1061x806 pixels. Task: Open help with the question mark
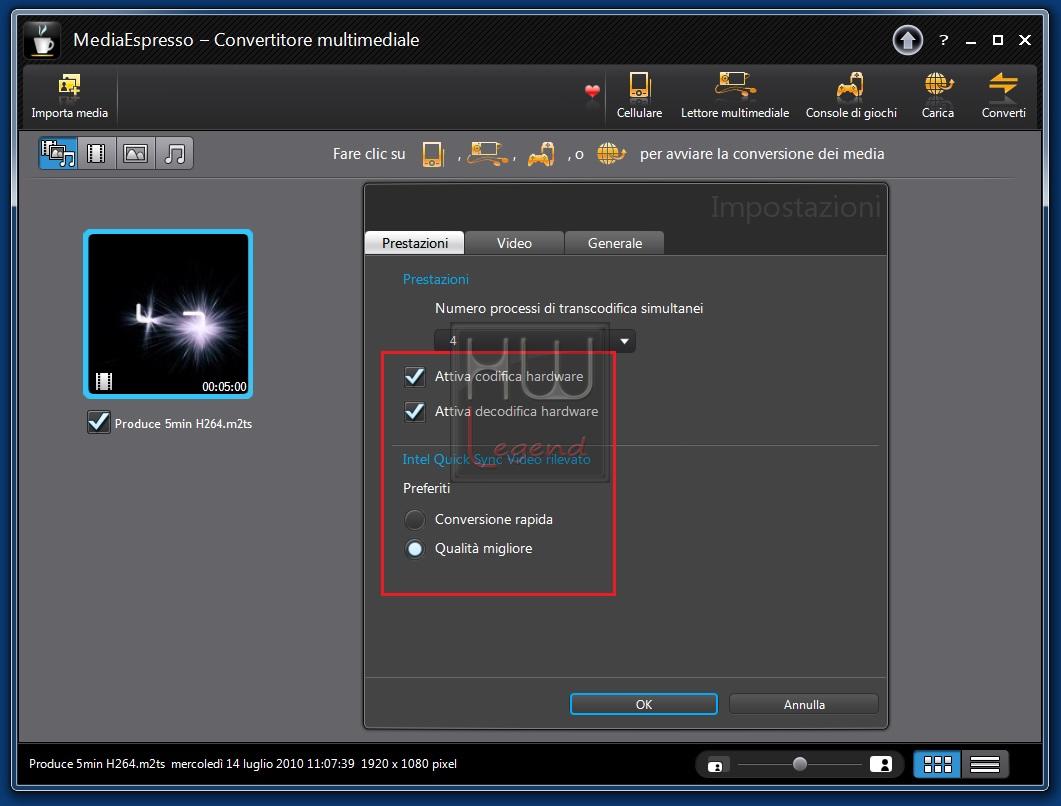(944, 41)
